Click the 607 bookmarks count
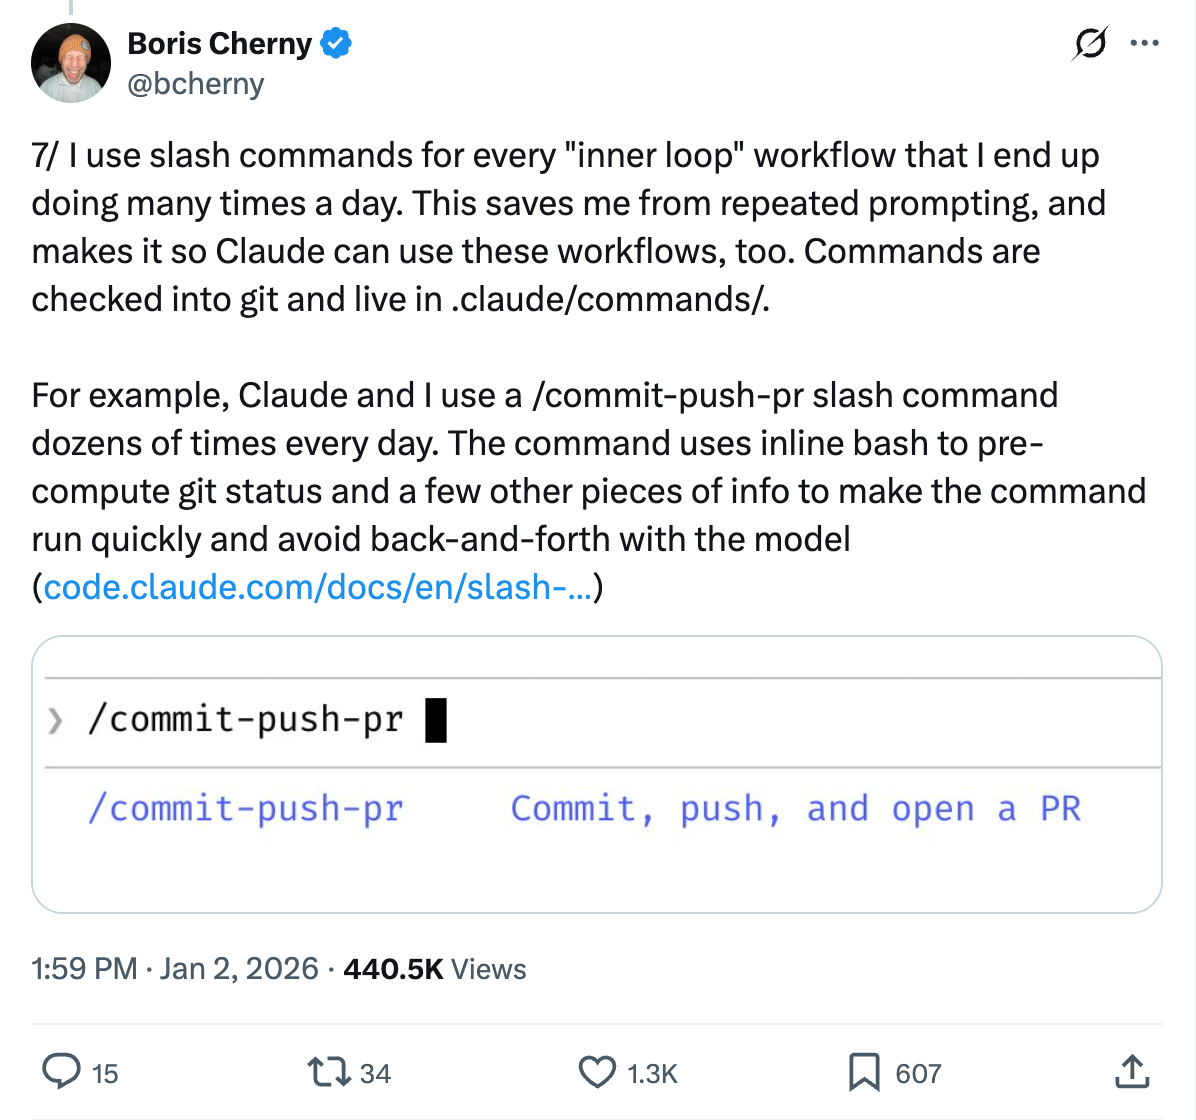The height and width of the screenshot is (1120, 1196). click(x=918, y=1074)
